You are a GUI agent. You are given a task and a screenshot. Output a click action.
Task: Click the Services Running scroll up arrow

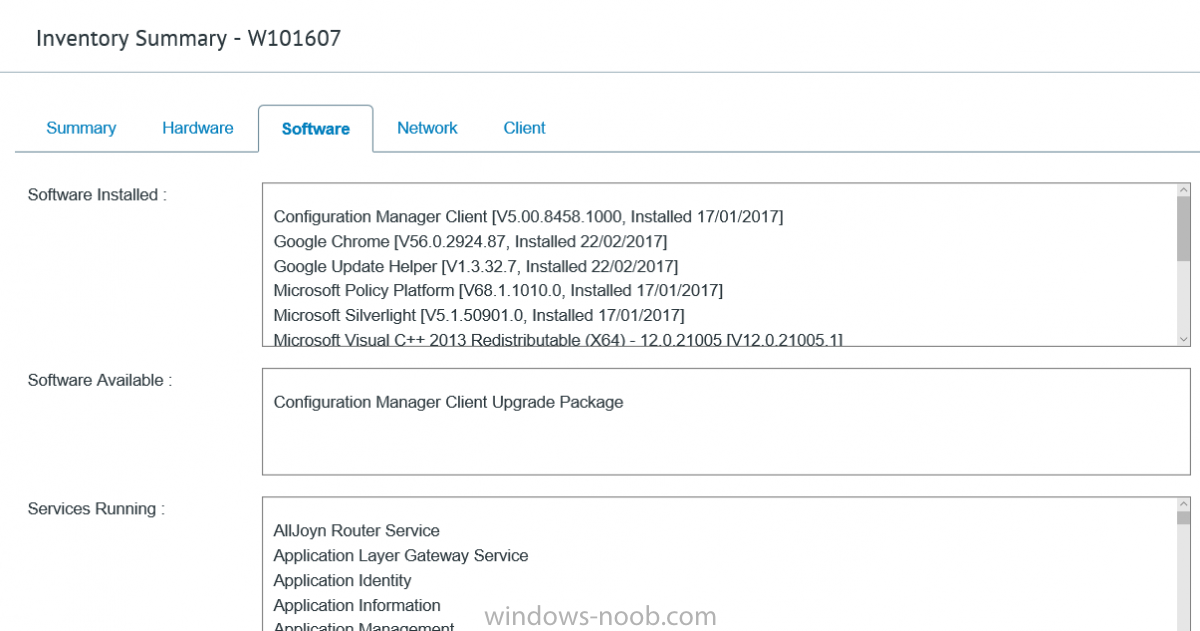pos(1184,504)
